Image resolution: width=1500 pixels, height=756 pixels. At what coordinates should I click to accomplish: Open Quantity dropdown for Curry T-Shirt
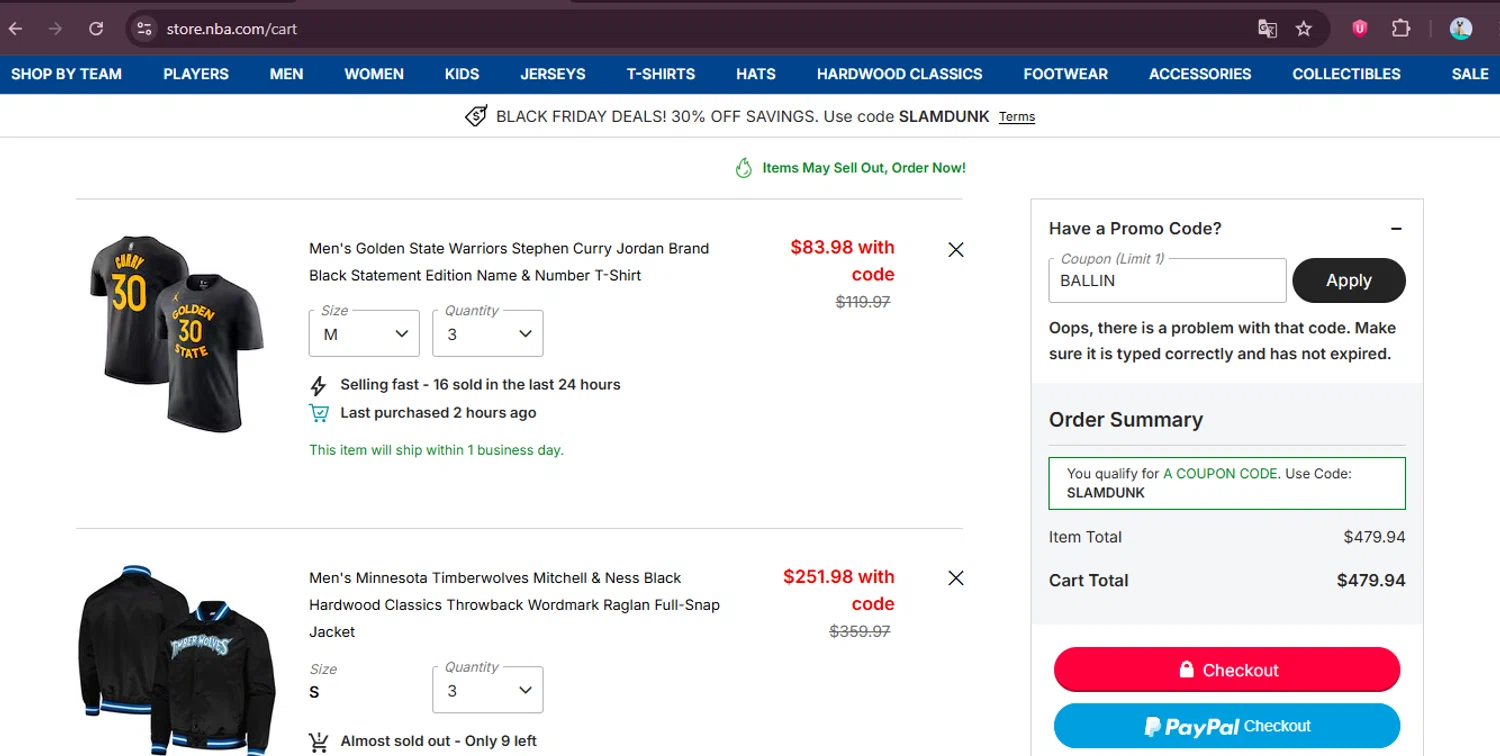point(488,334)
